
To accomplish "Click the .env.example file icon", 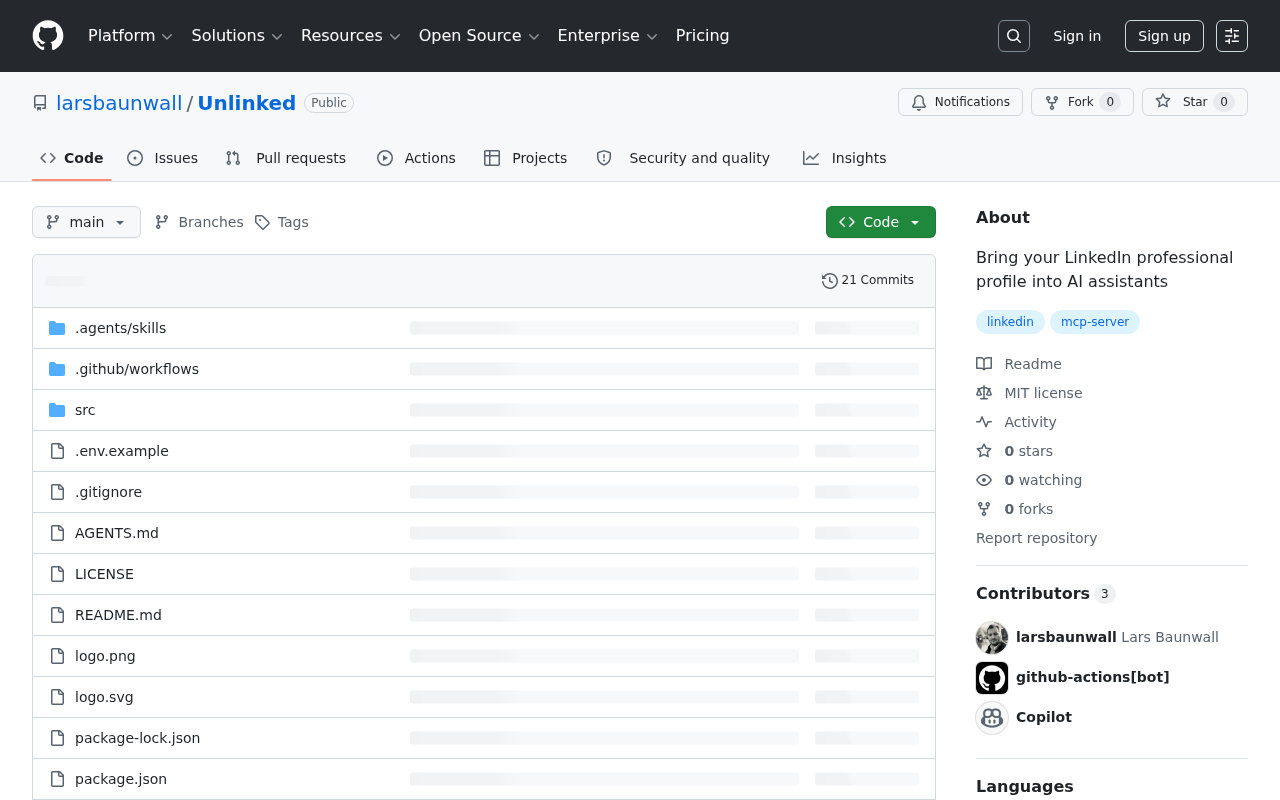I will (57, 451).
